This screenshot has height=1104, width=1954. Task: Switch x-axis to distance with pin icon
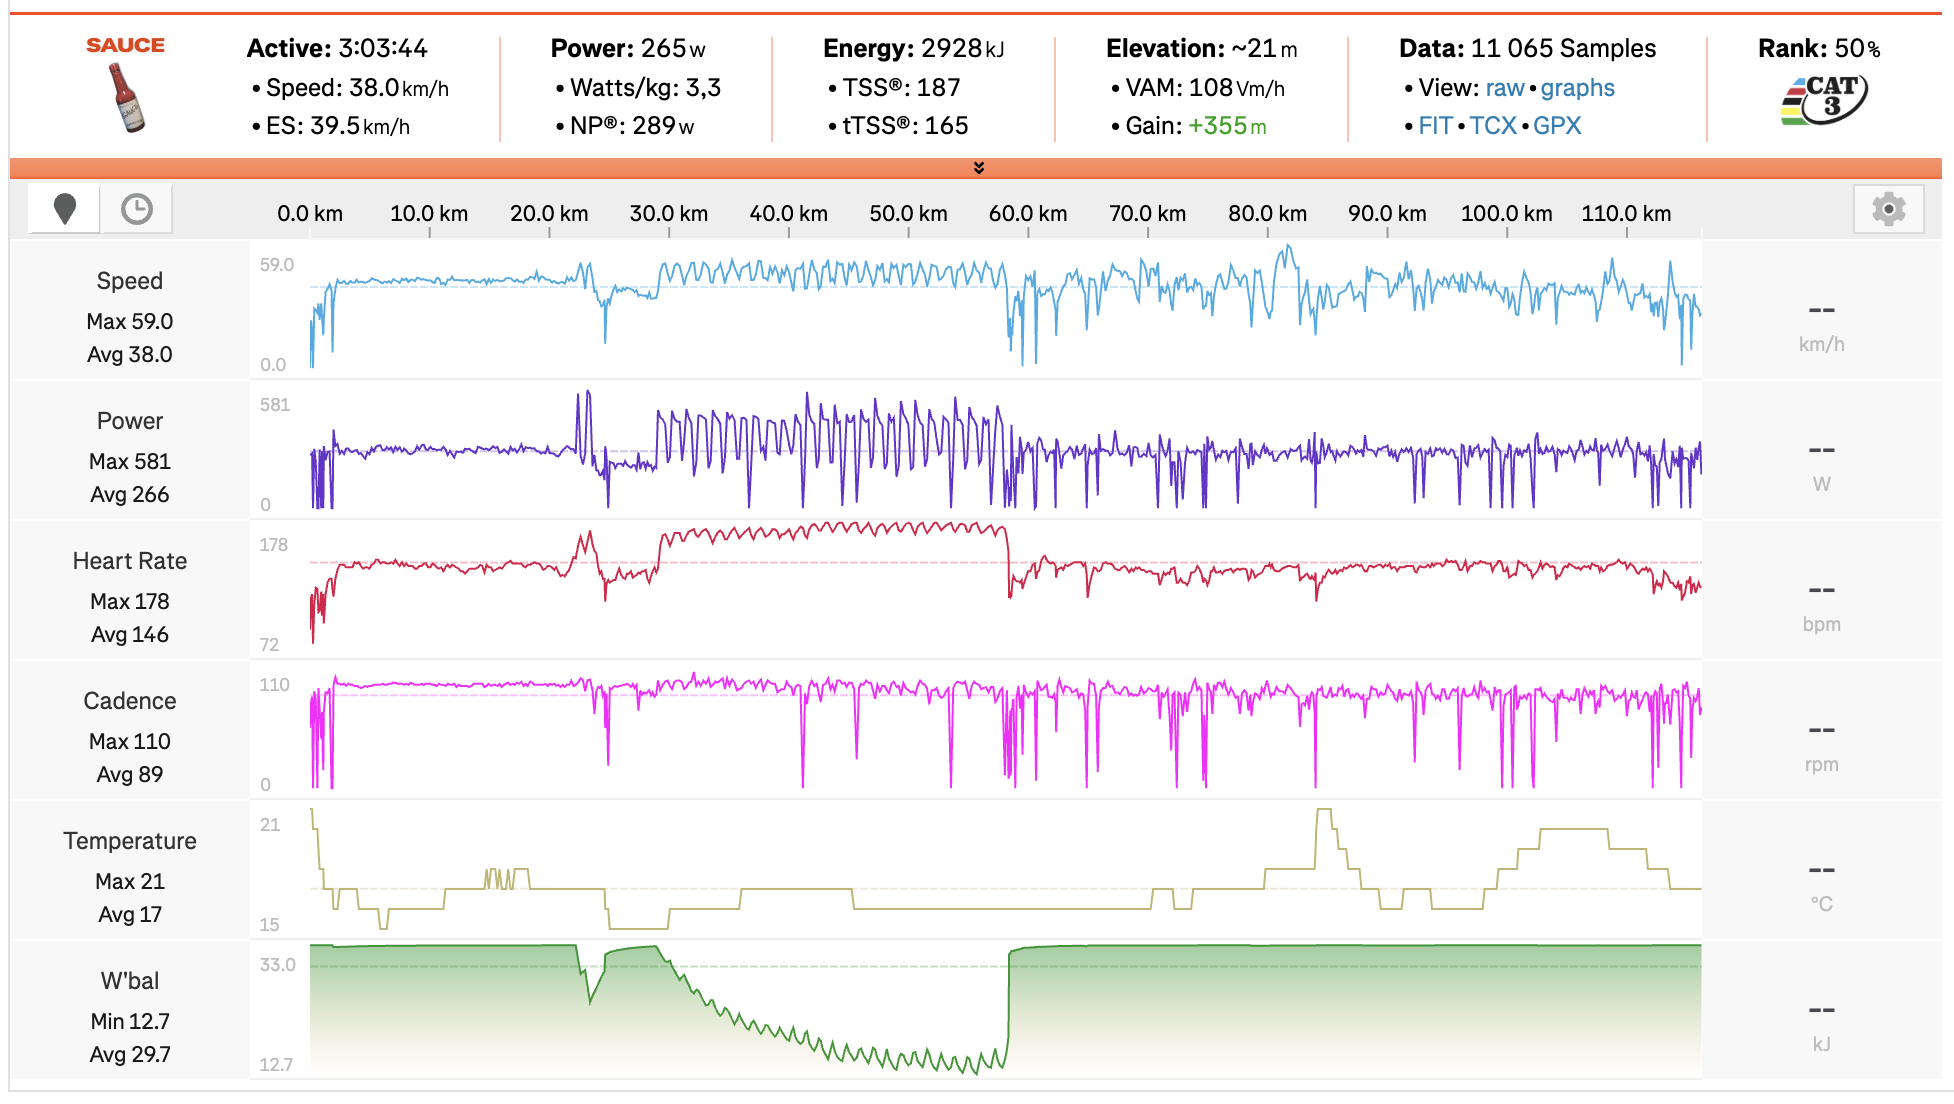click(65, 209)
